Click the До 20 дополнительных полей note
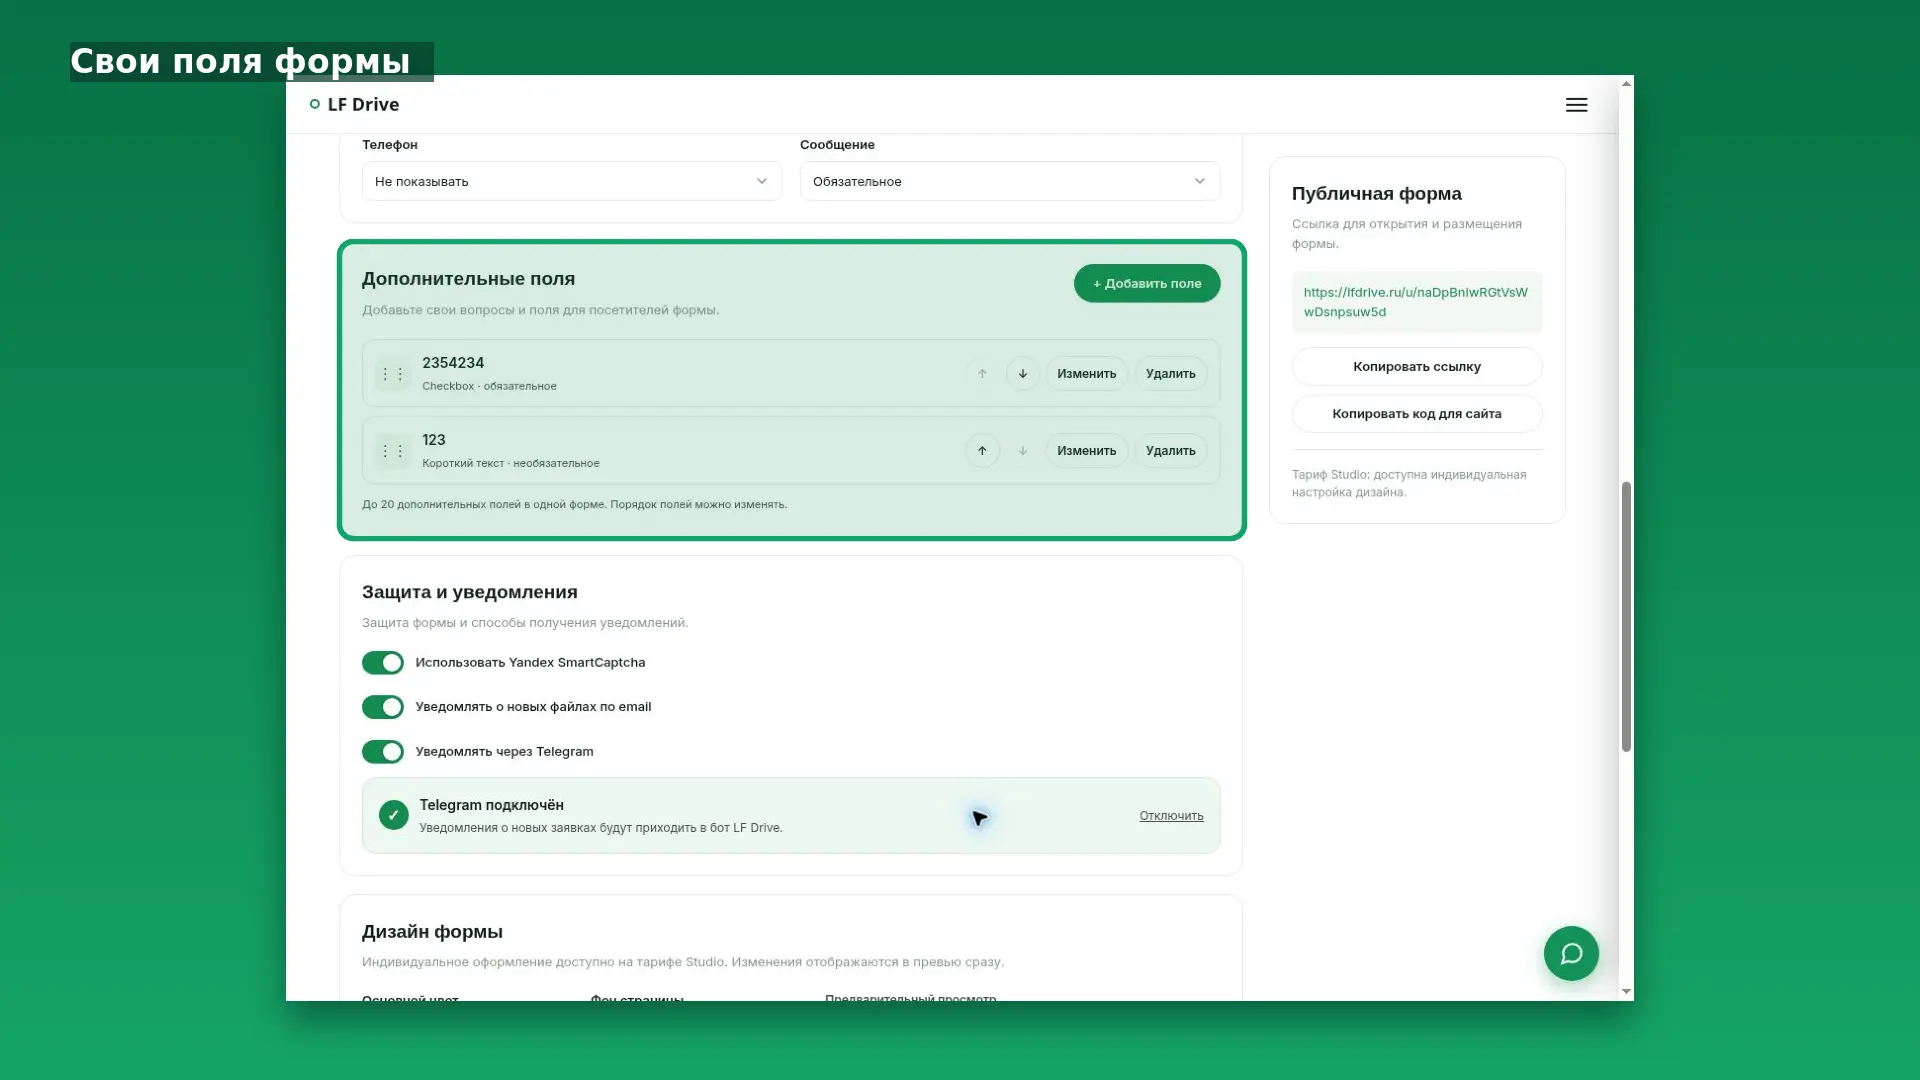Screen dimensions: 1920x1080 pyautogui.click(x=574, y=504)
